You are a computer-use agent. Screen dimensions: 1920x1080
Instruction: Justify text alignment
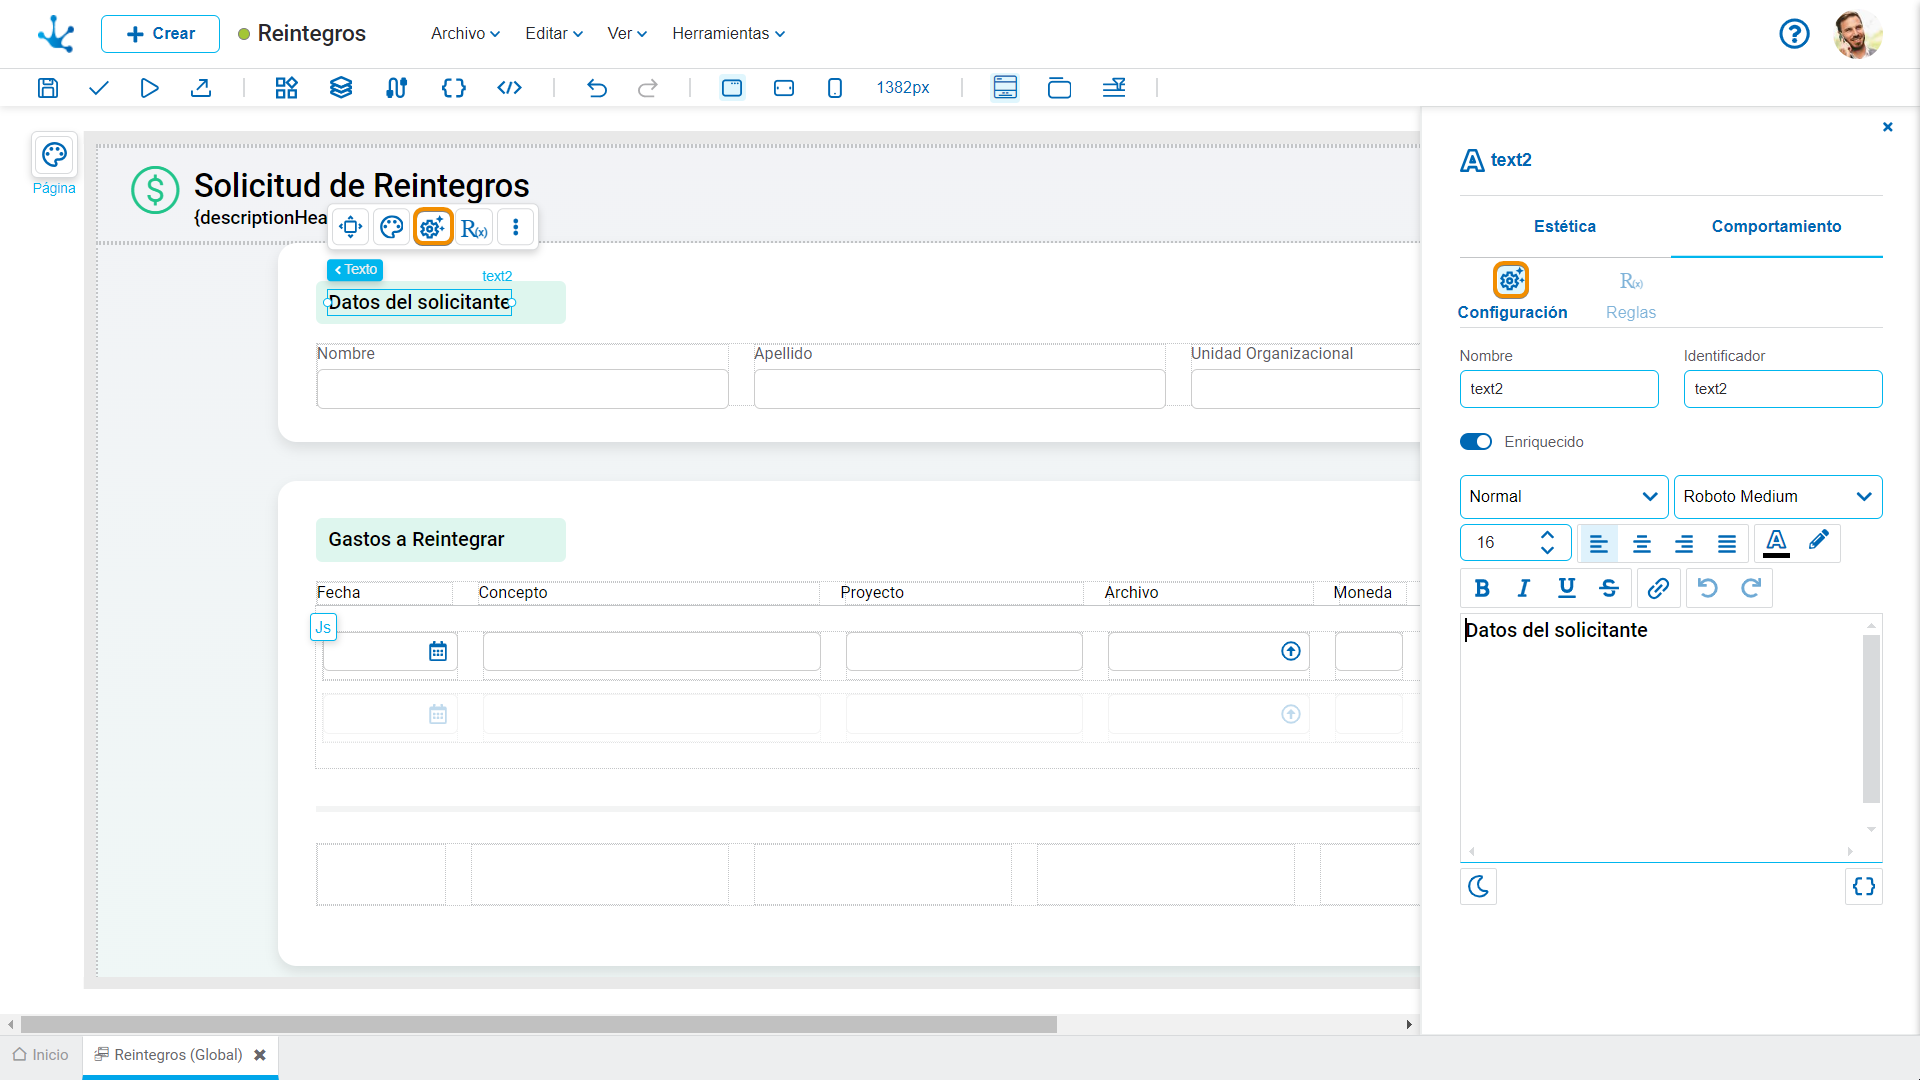[1727, 543]
